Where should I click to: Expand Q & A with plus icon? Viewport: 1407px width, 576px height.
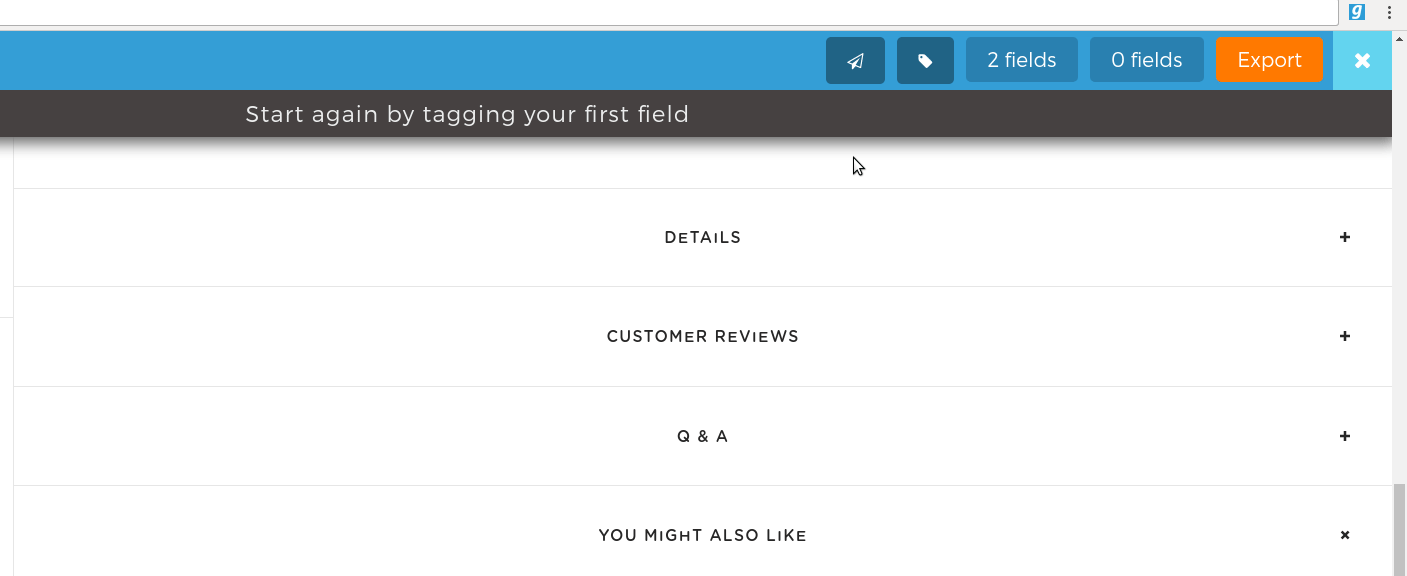[x=1345, y=436]
